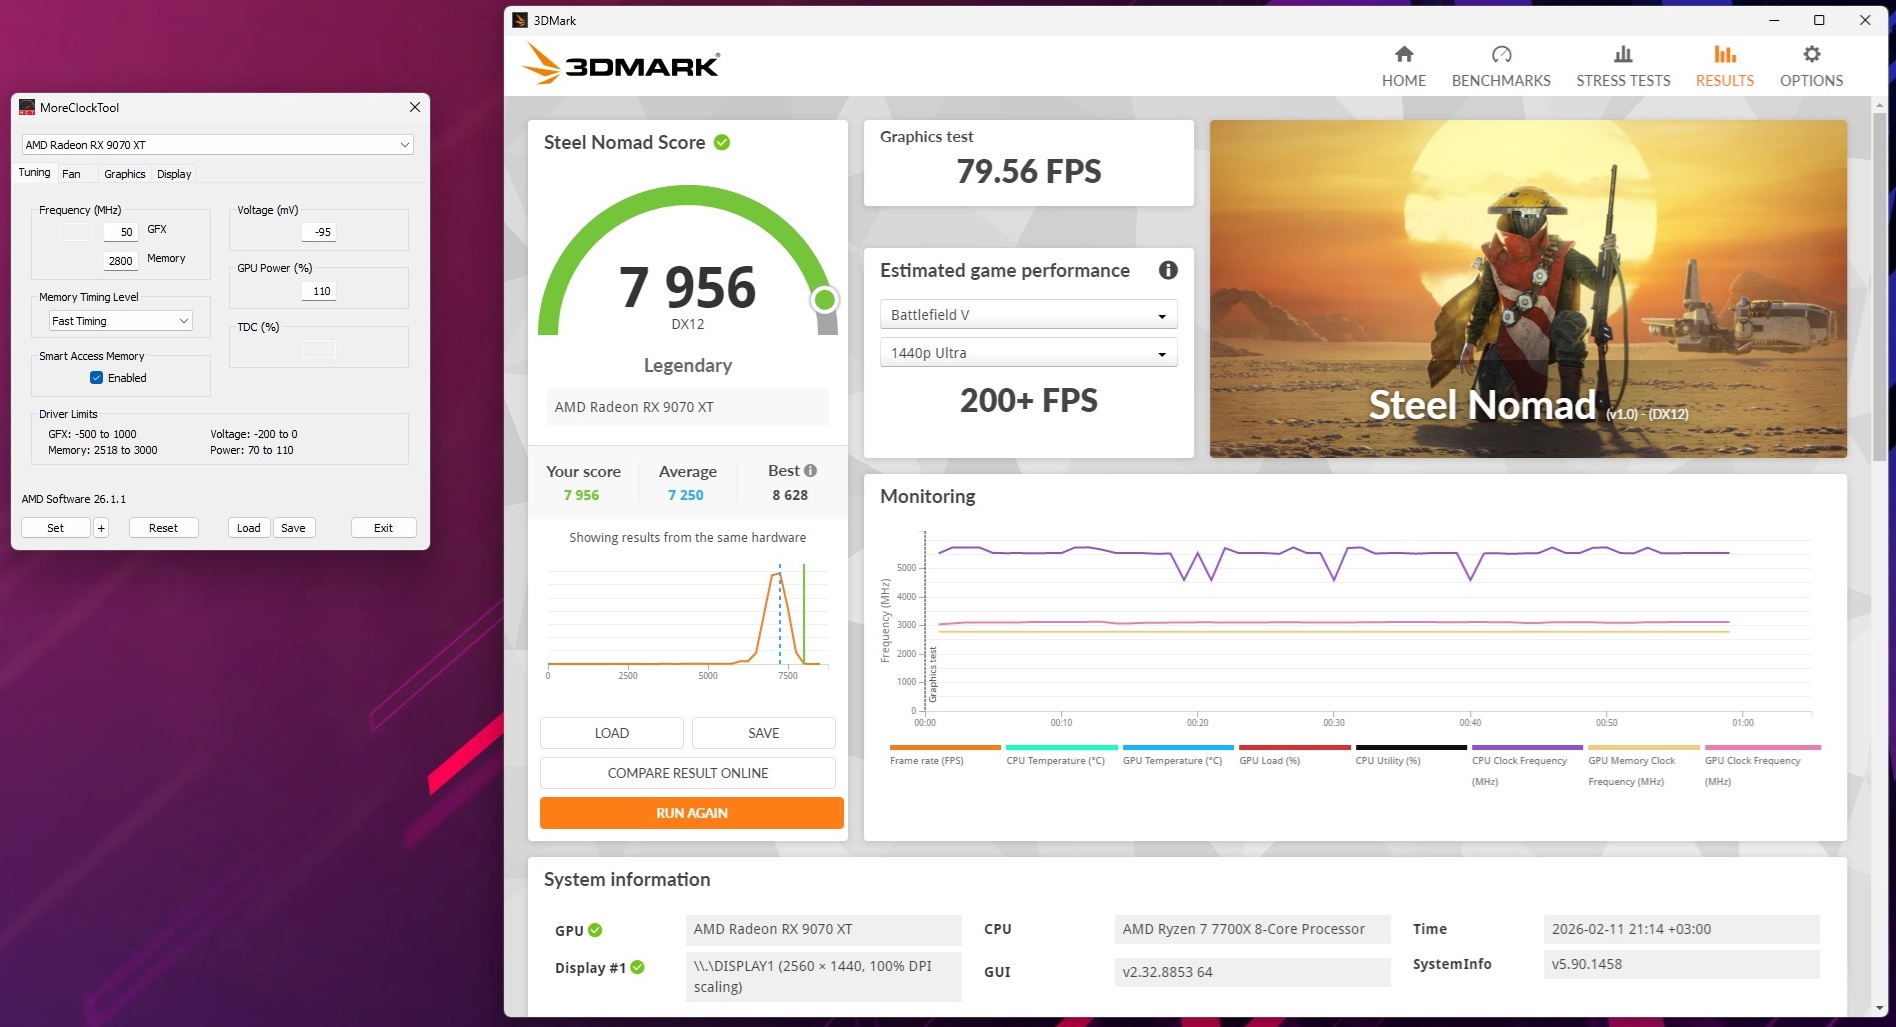Switch to the Fan tab
The width and height of the screenshot is (1896, 1027).
pos(71,174)
